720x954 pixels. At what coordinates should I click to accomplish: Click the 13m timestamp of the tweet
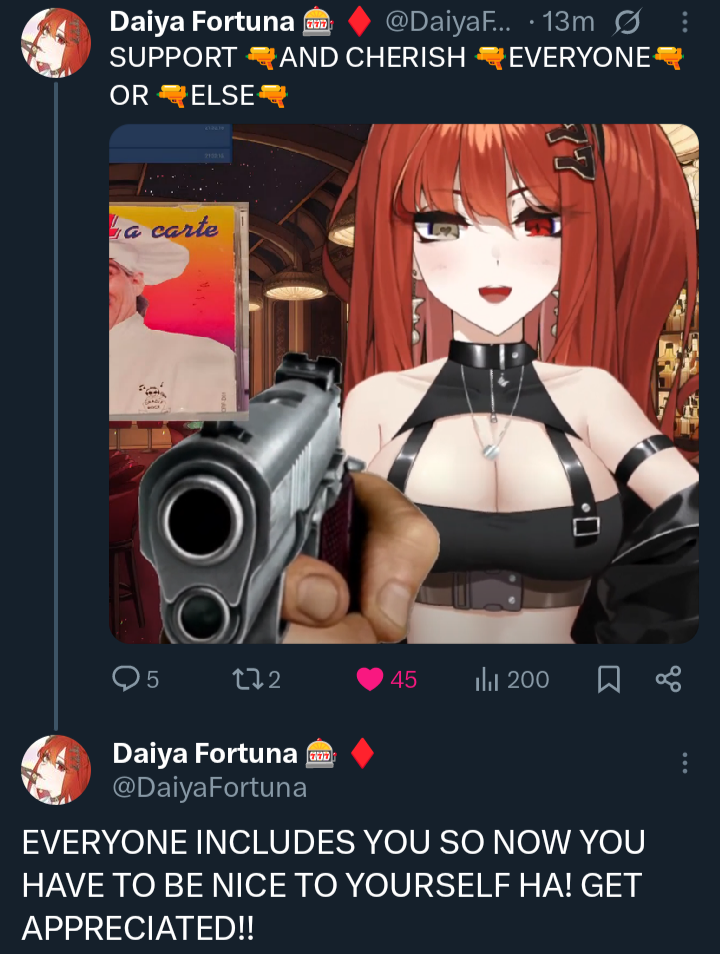point(567,22)
